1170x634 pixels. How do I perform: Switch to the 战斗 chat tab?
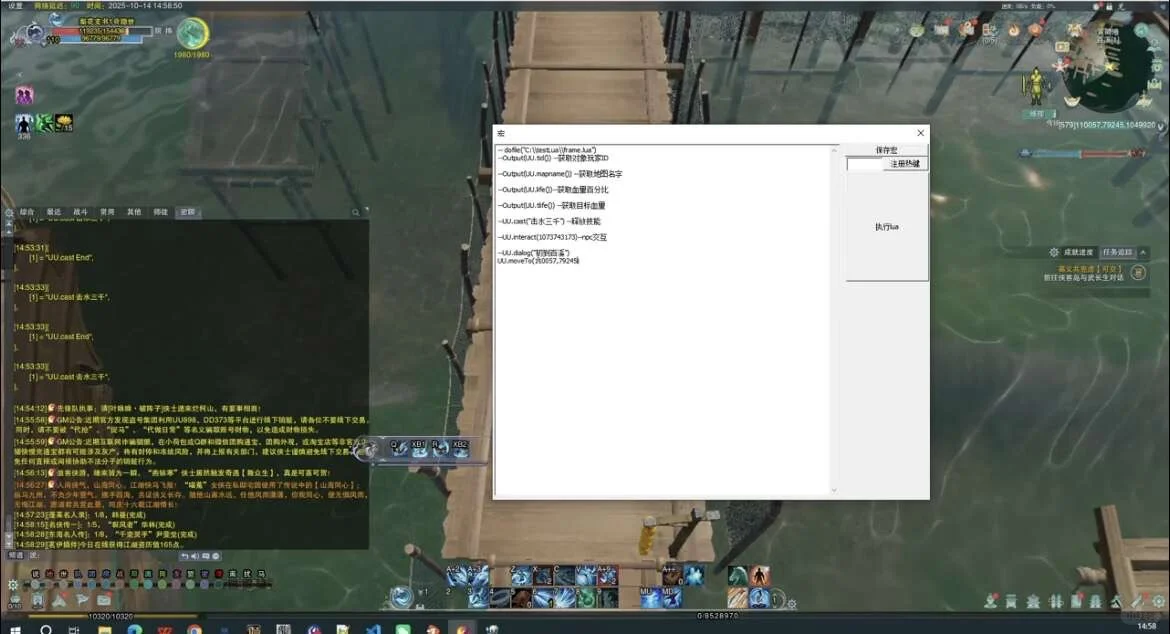coord(81,212)
